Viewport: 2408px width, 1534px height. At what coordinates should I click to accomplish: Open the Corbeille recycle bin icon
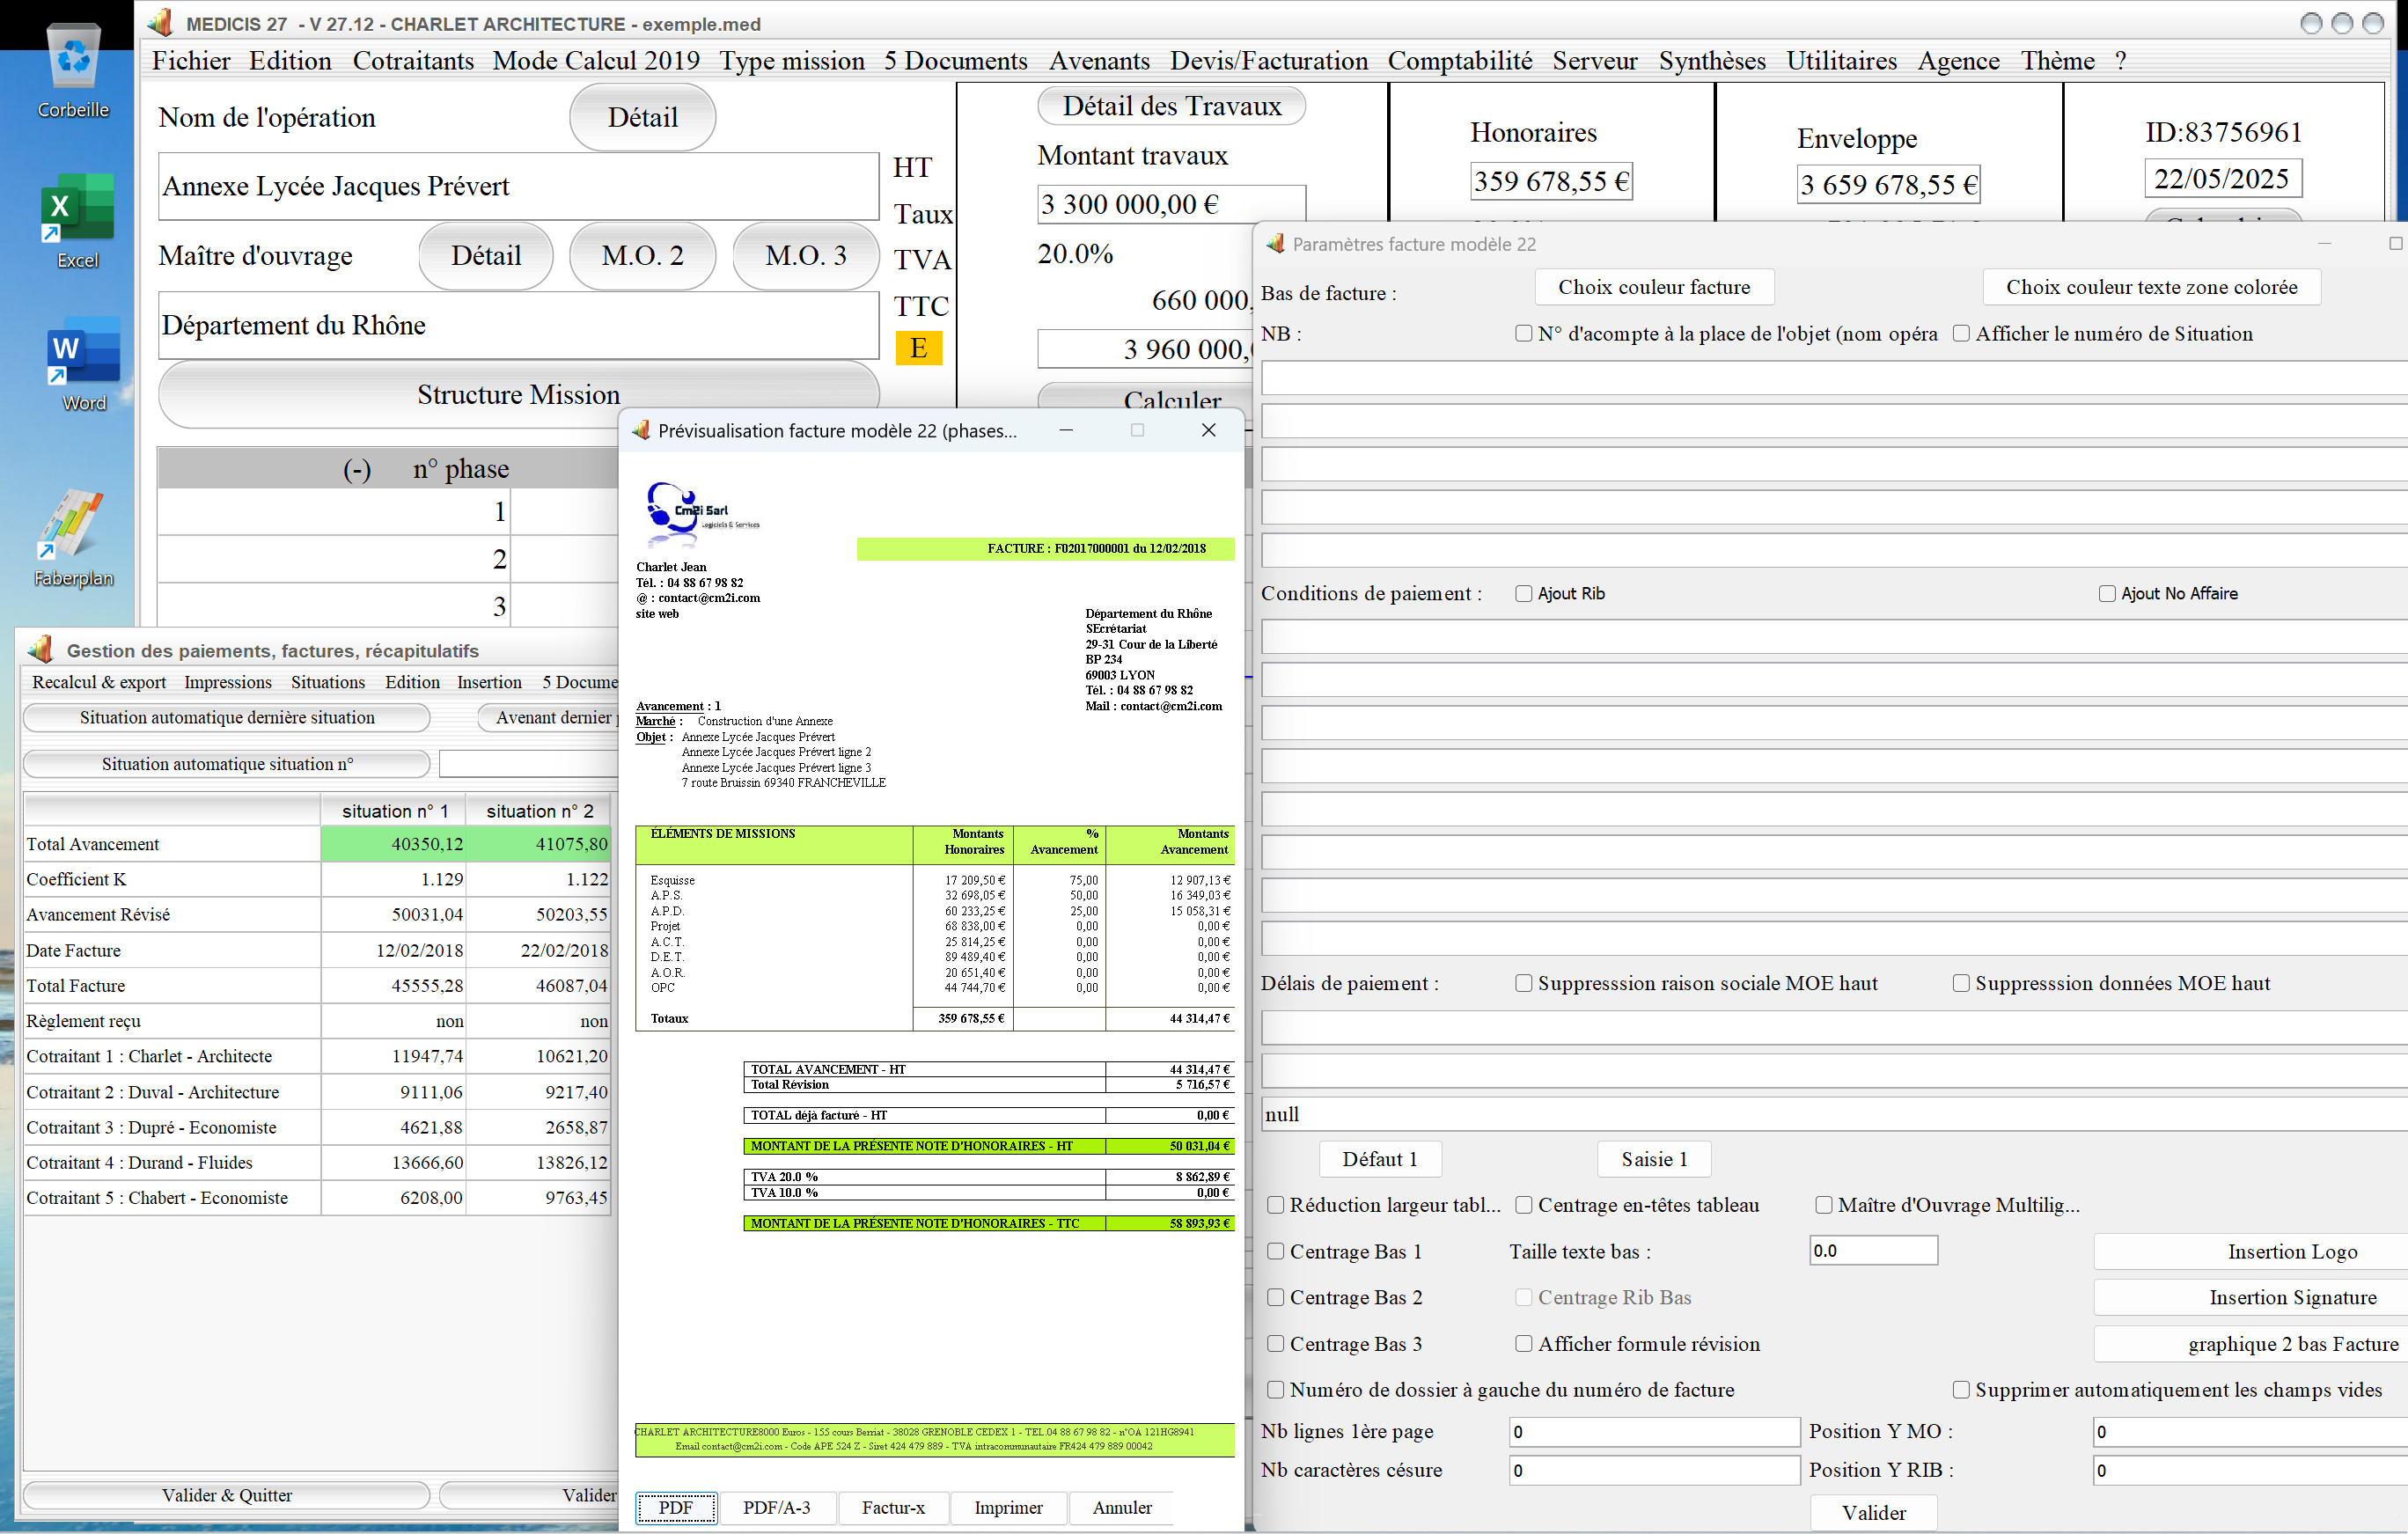point(74,70)
